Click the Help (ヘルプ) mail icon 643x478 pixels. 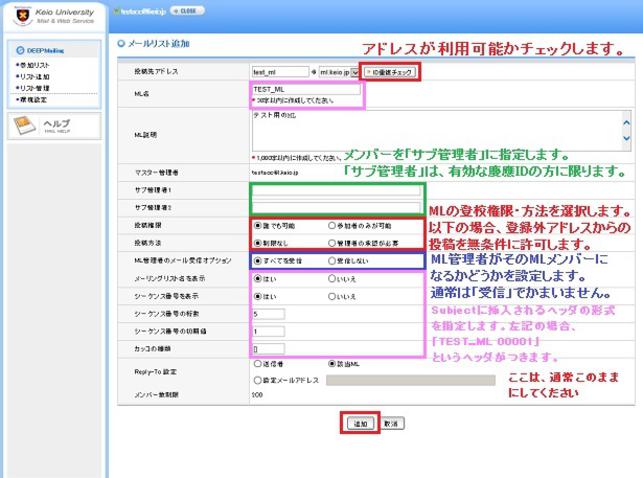pyautogui.click(x=25, y=125)
